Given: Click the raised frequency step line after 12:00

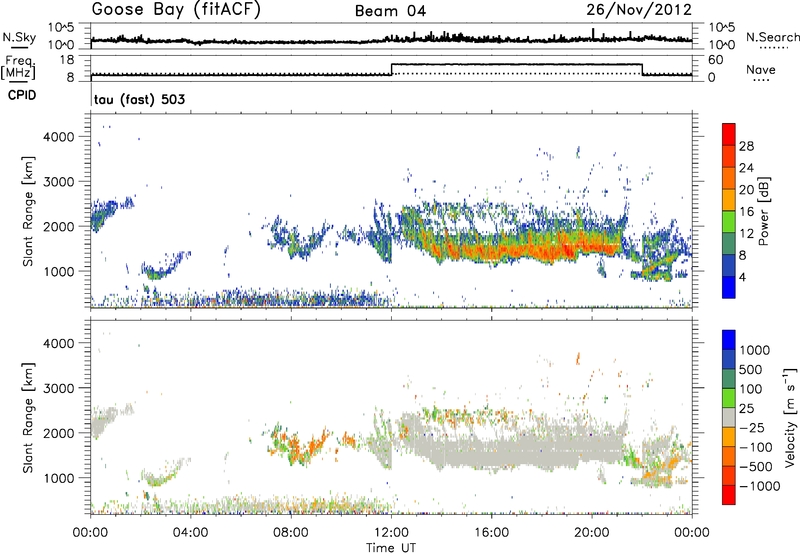Looking at the screenshot, I should point(516,64).
